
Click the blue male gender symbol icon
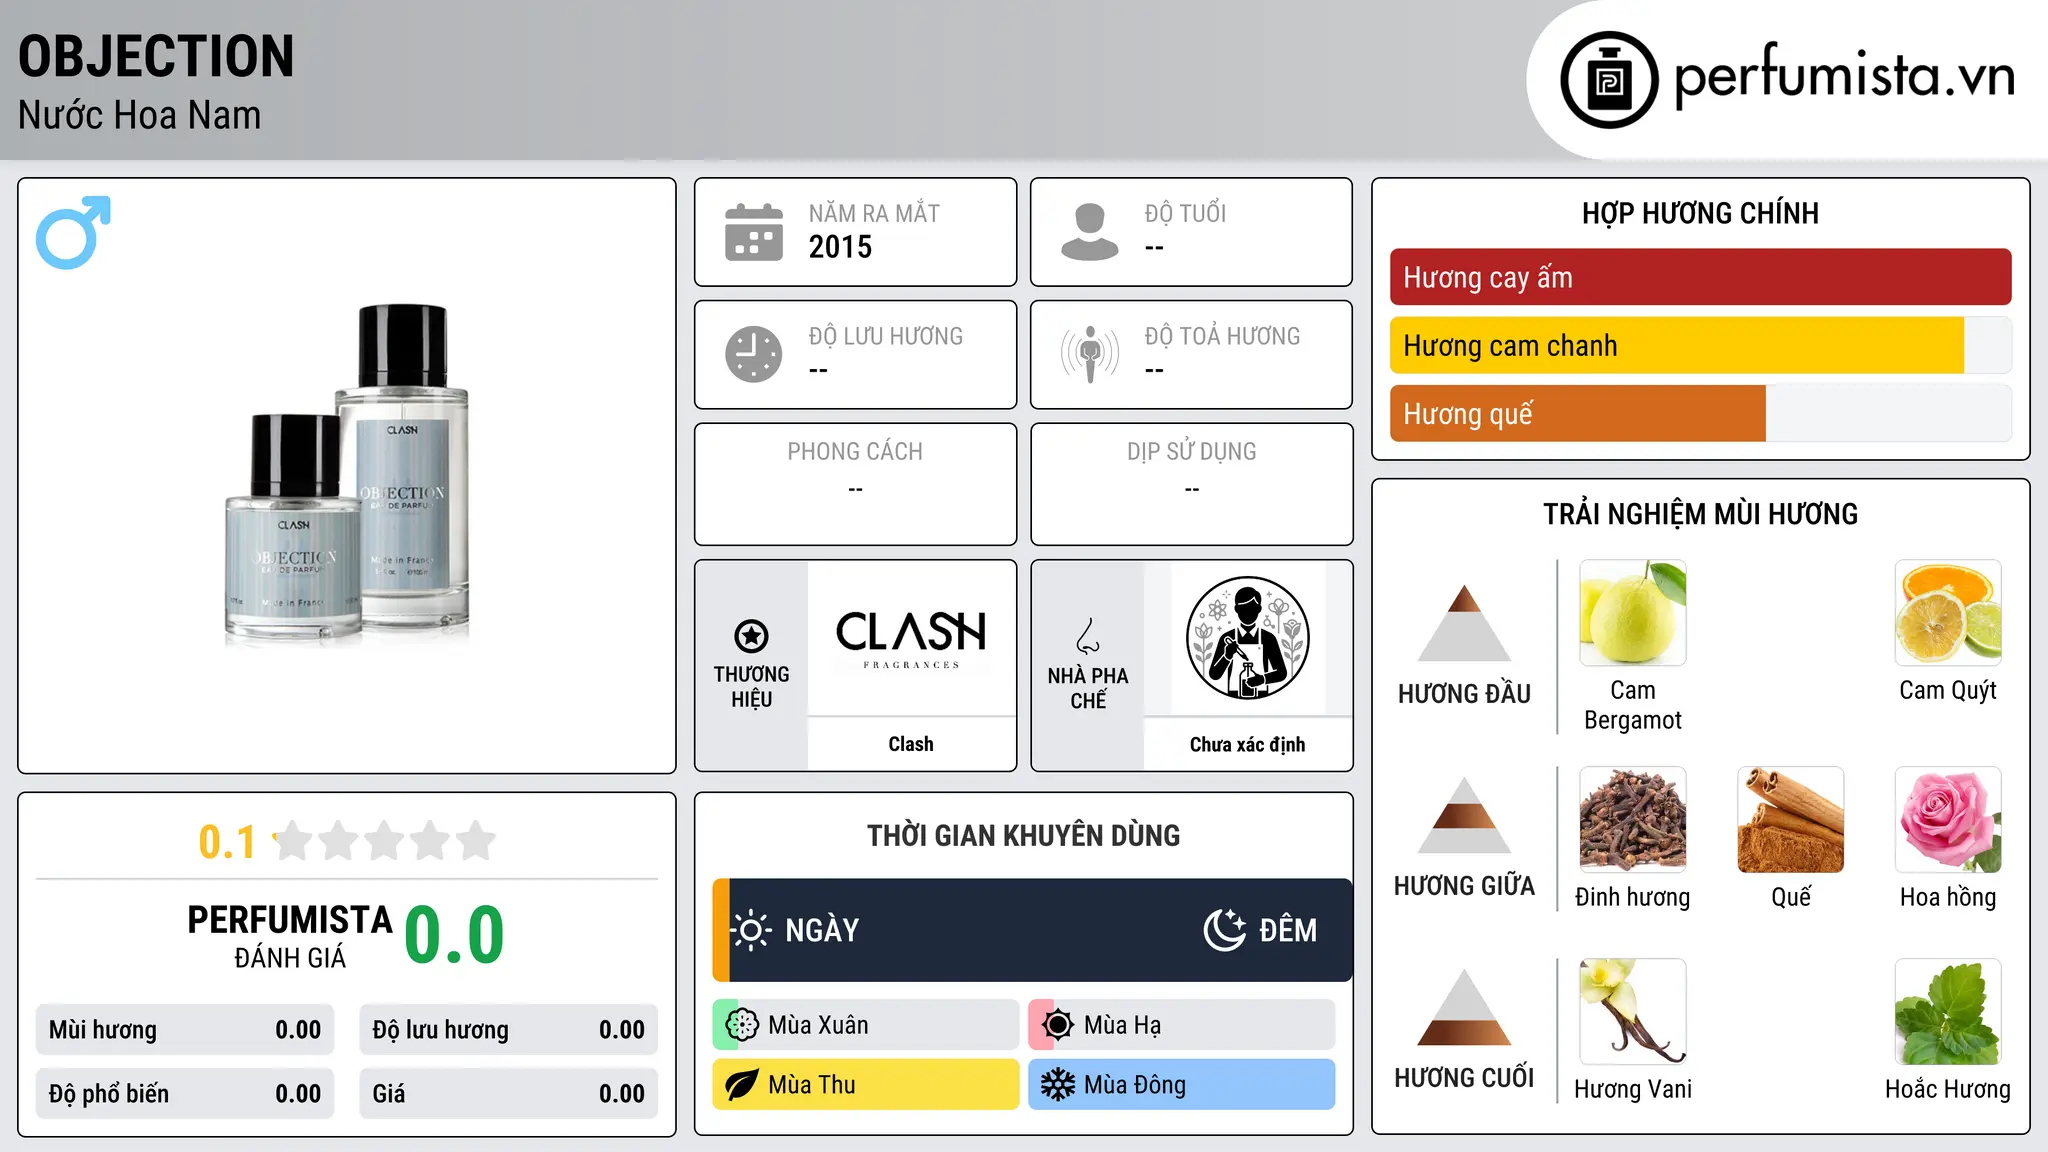coord(73,232)
